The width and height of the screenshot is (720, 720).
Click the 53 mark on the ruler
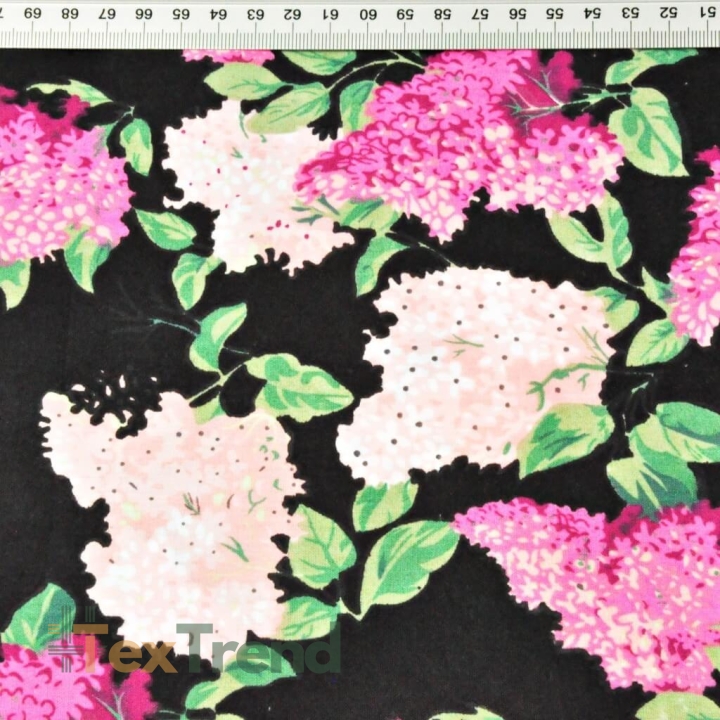[x=631, y=13]
